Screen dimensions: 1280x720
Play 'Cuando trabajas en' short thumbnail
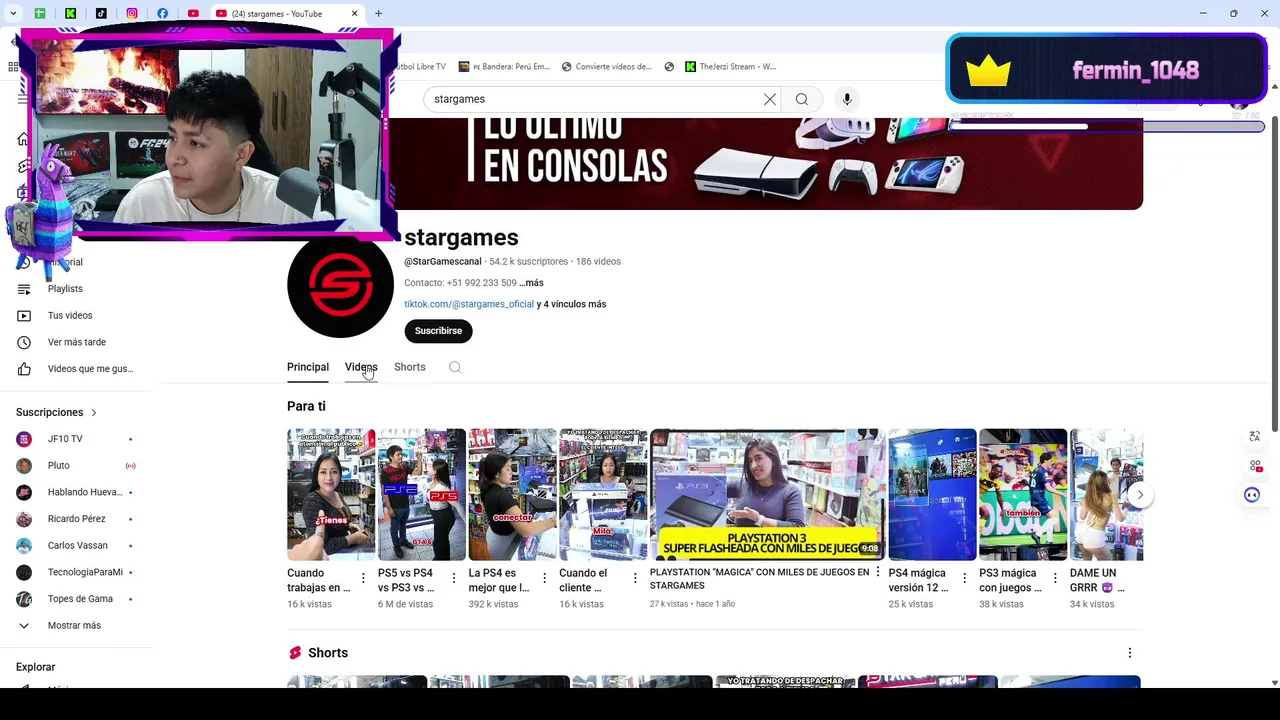point(331,494)
